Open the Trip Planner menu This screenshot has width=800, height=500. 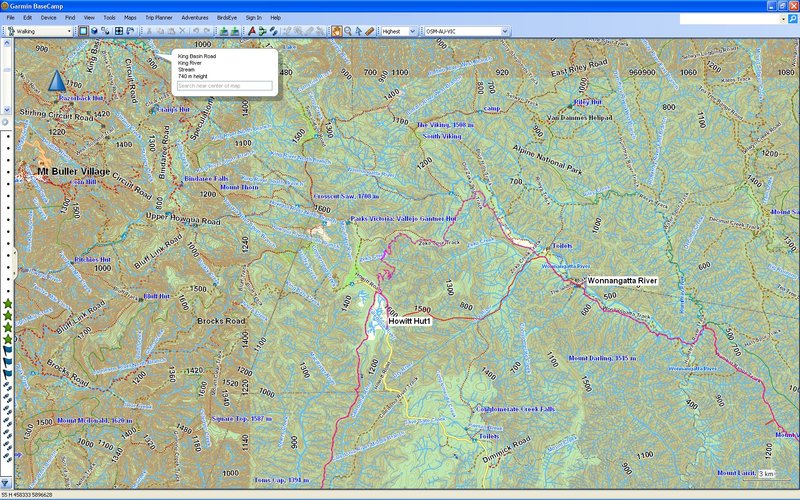tap(159, 17)
